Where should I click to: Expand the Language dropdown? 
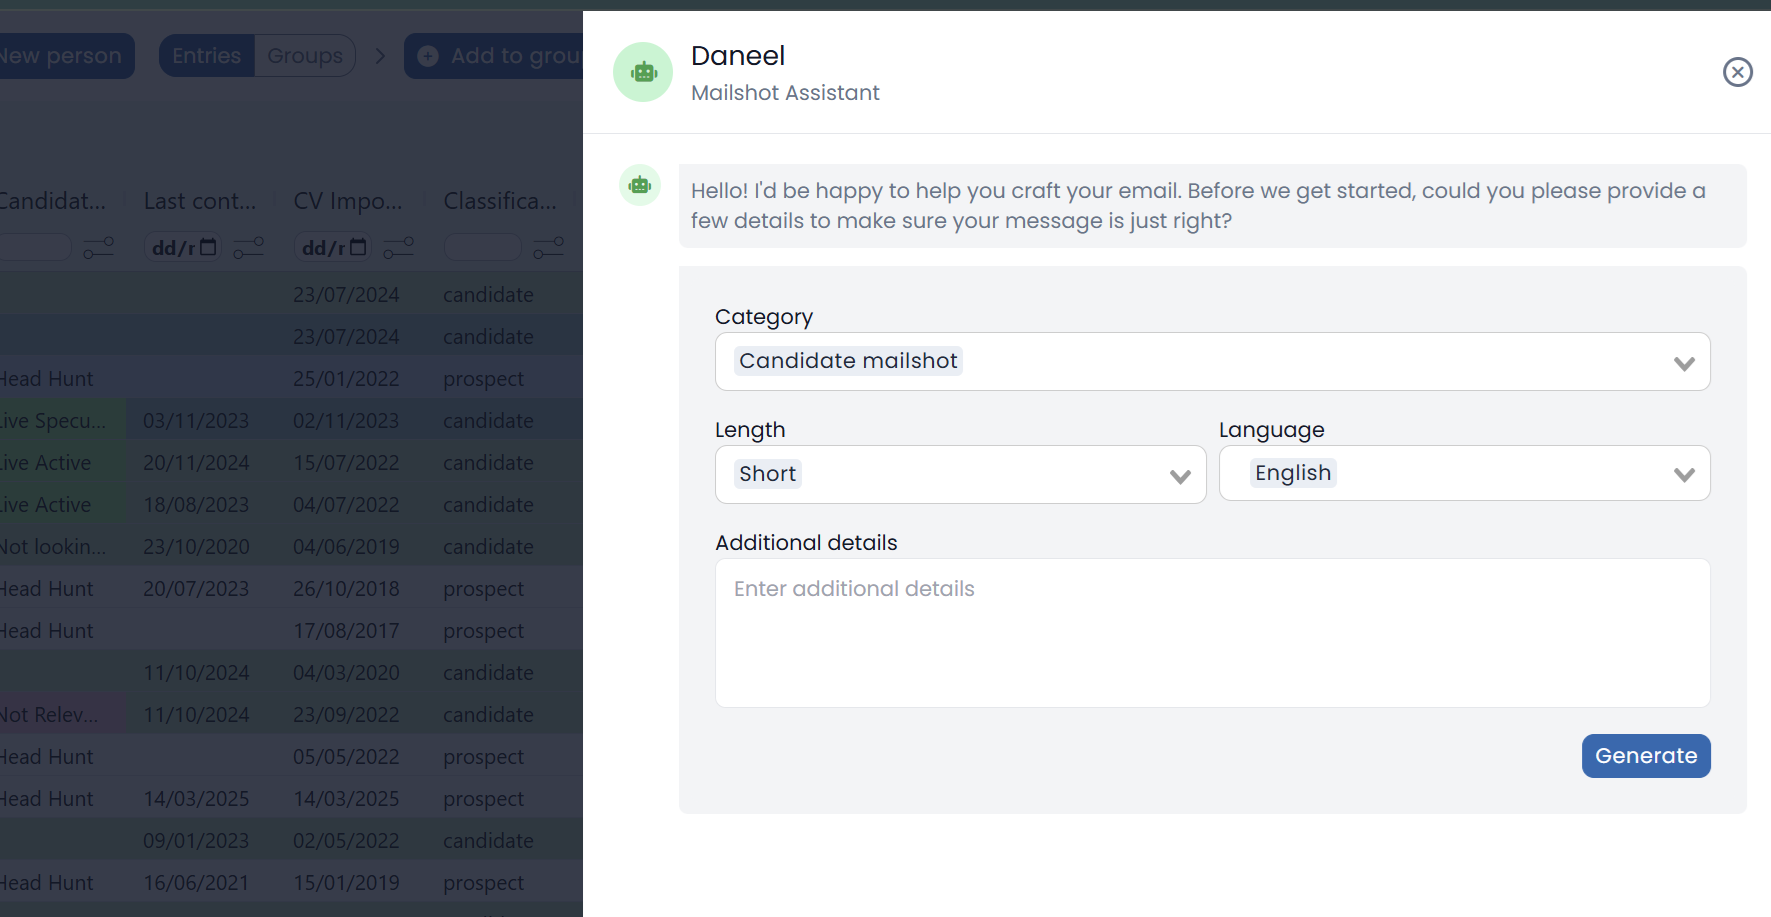[1683, 474]
